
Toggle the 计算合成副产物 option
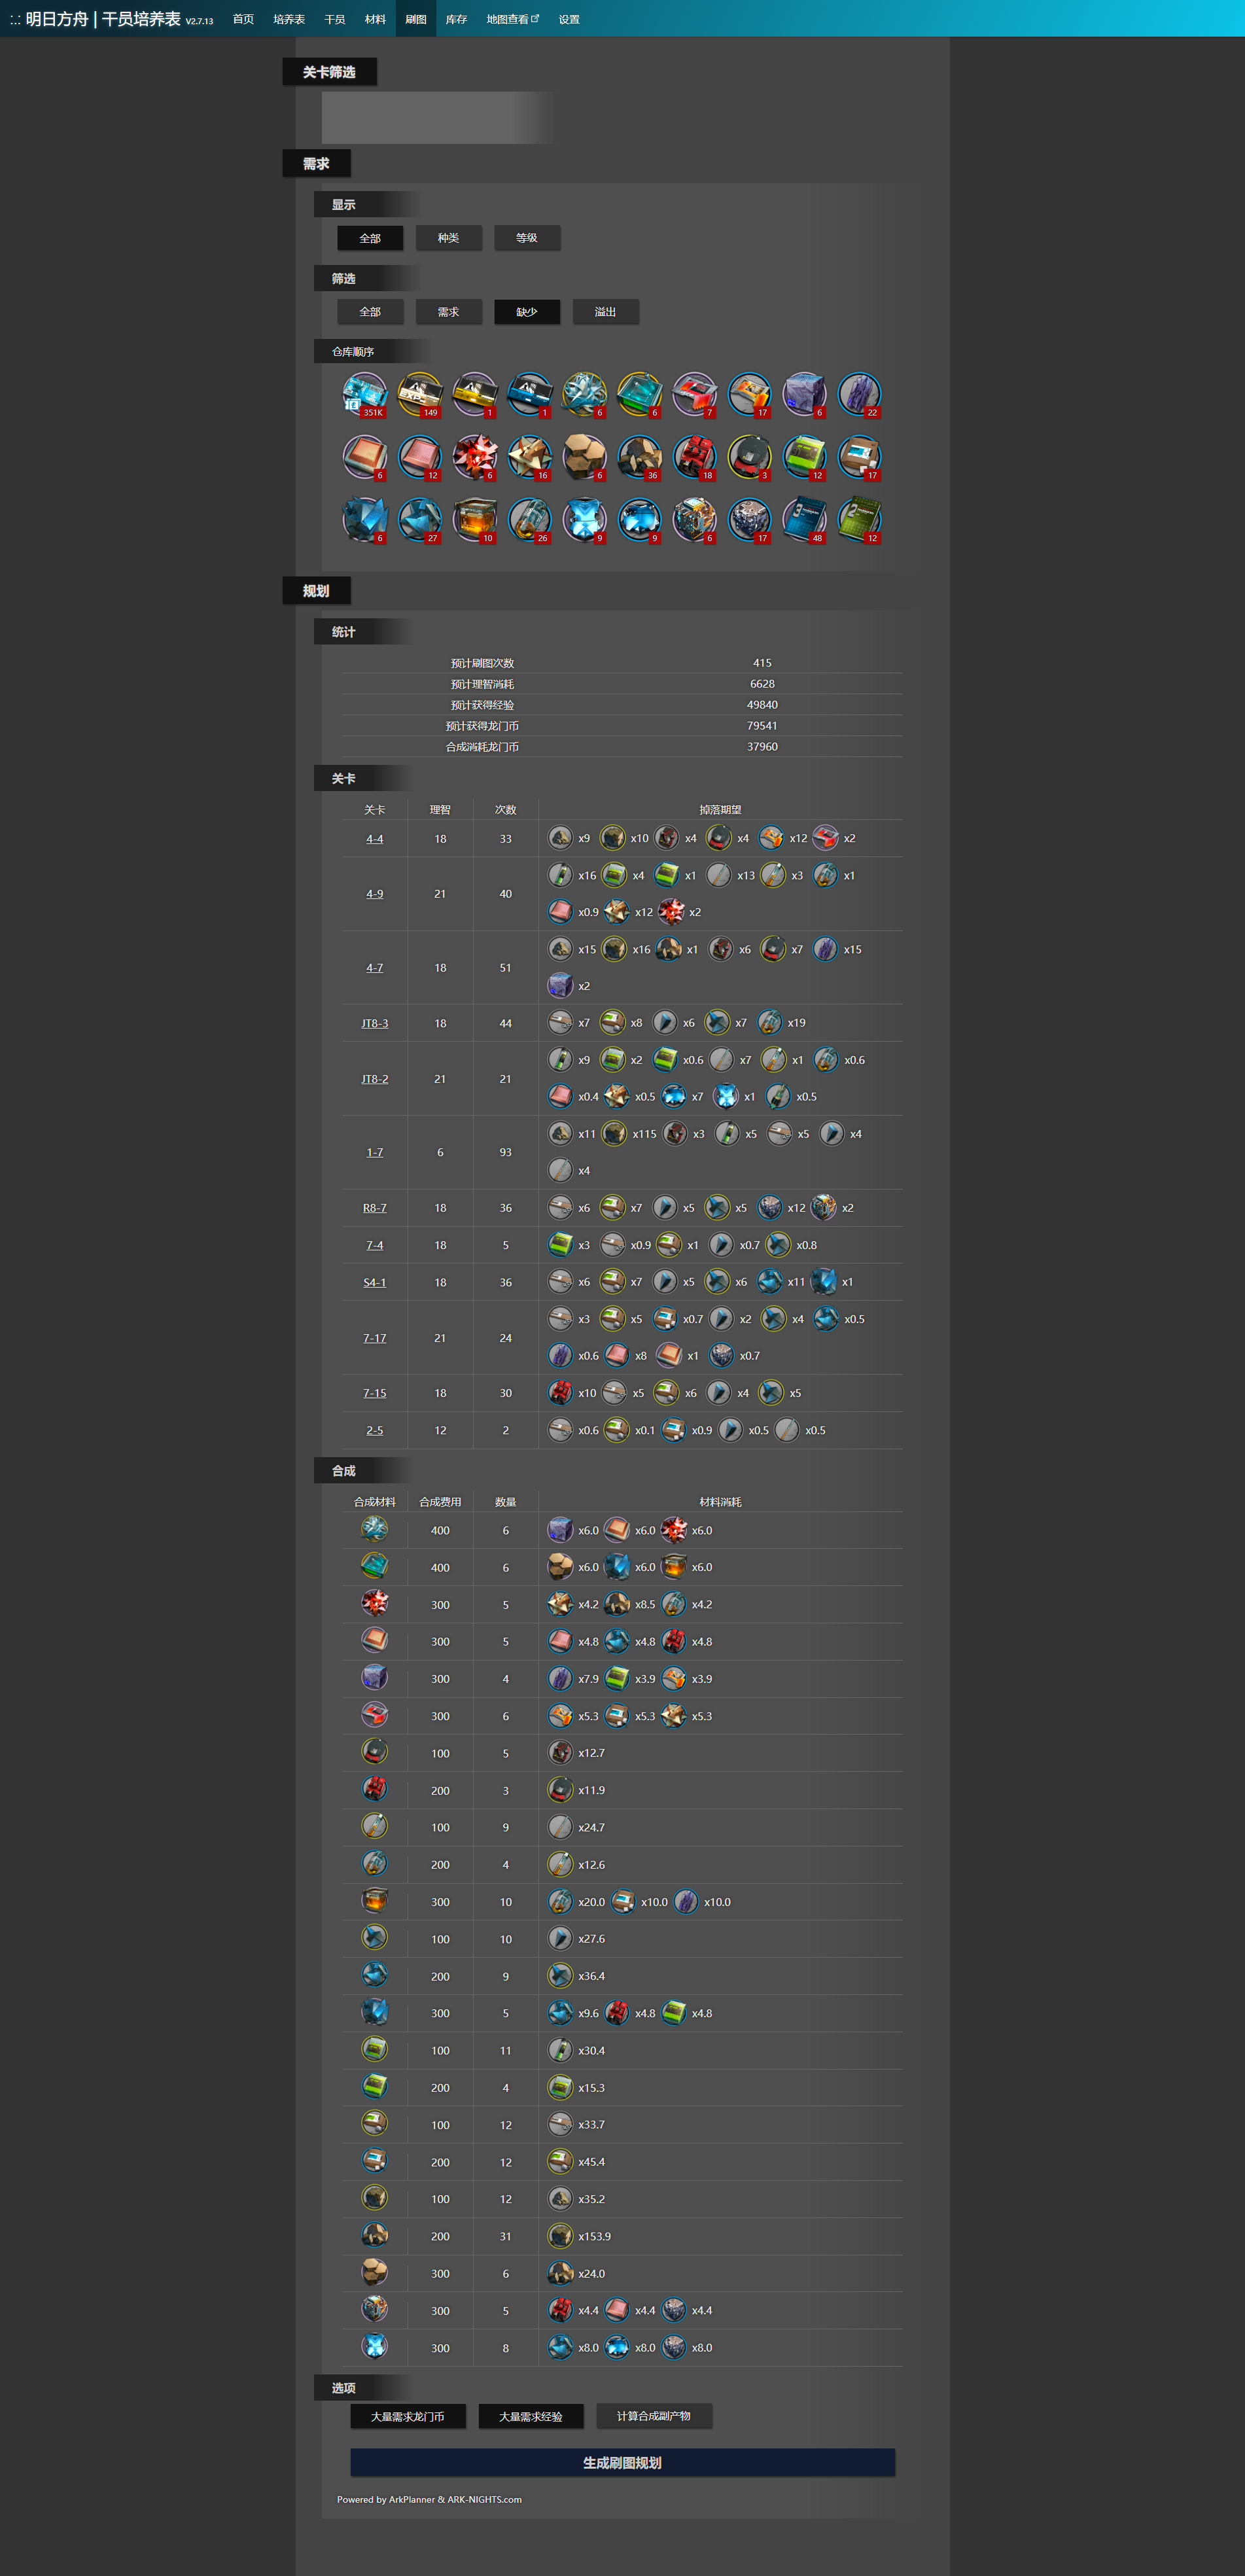(654, 2416)
